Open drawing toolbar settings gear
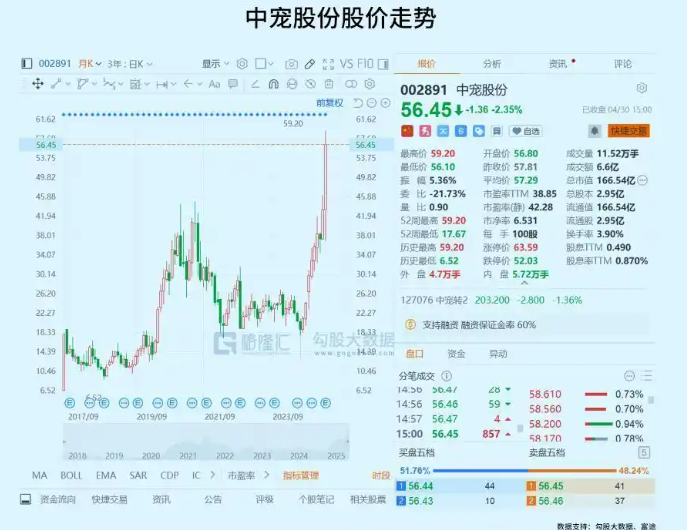 click(x=370, y=84)
